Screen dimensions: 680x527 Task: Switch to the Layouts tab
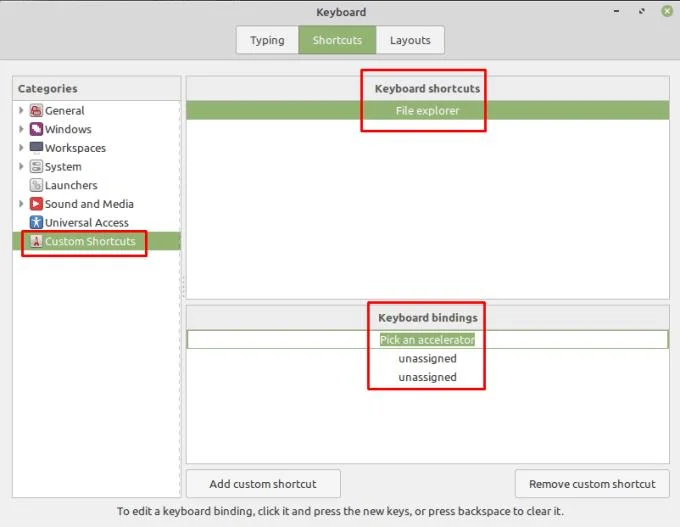[410, 40]
